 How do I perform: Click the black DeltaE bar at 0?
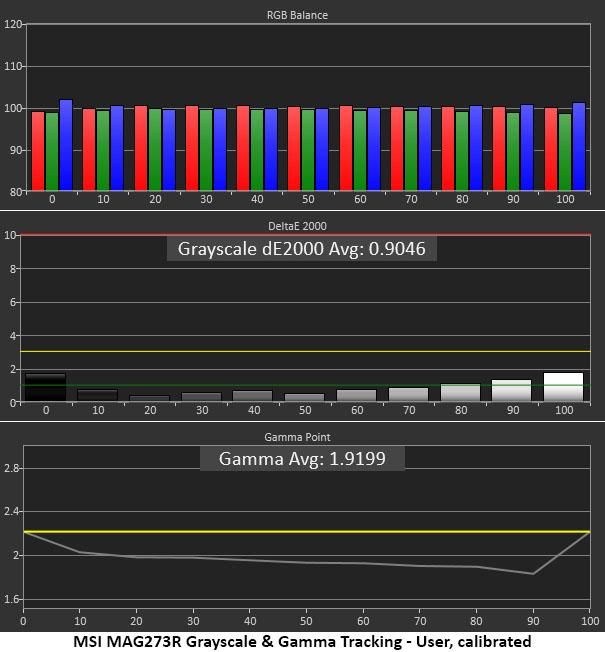point(45,387)
